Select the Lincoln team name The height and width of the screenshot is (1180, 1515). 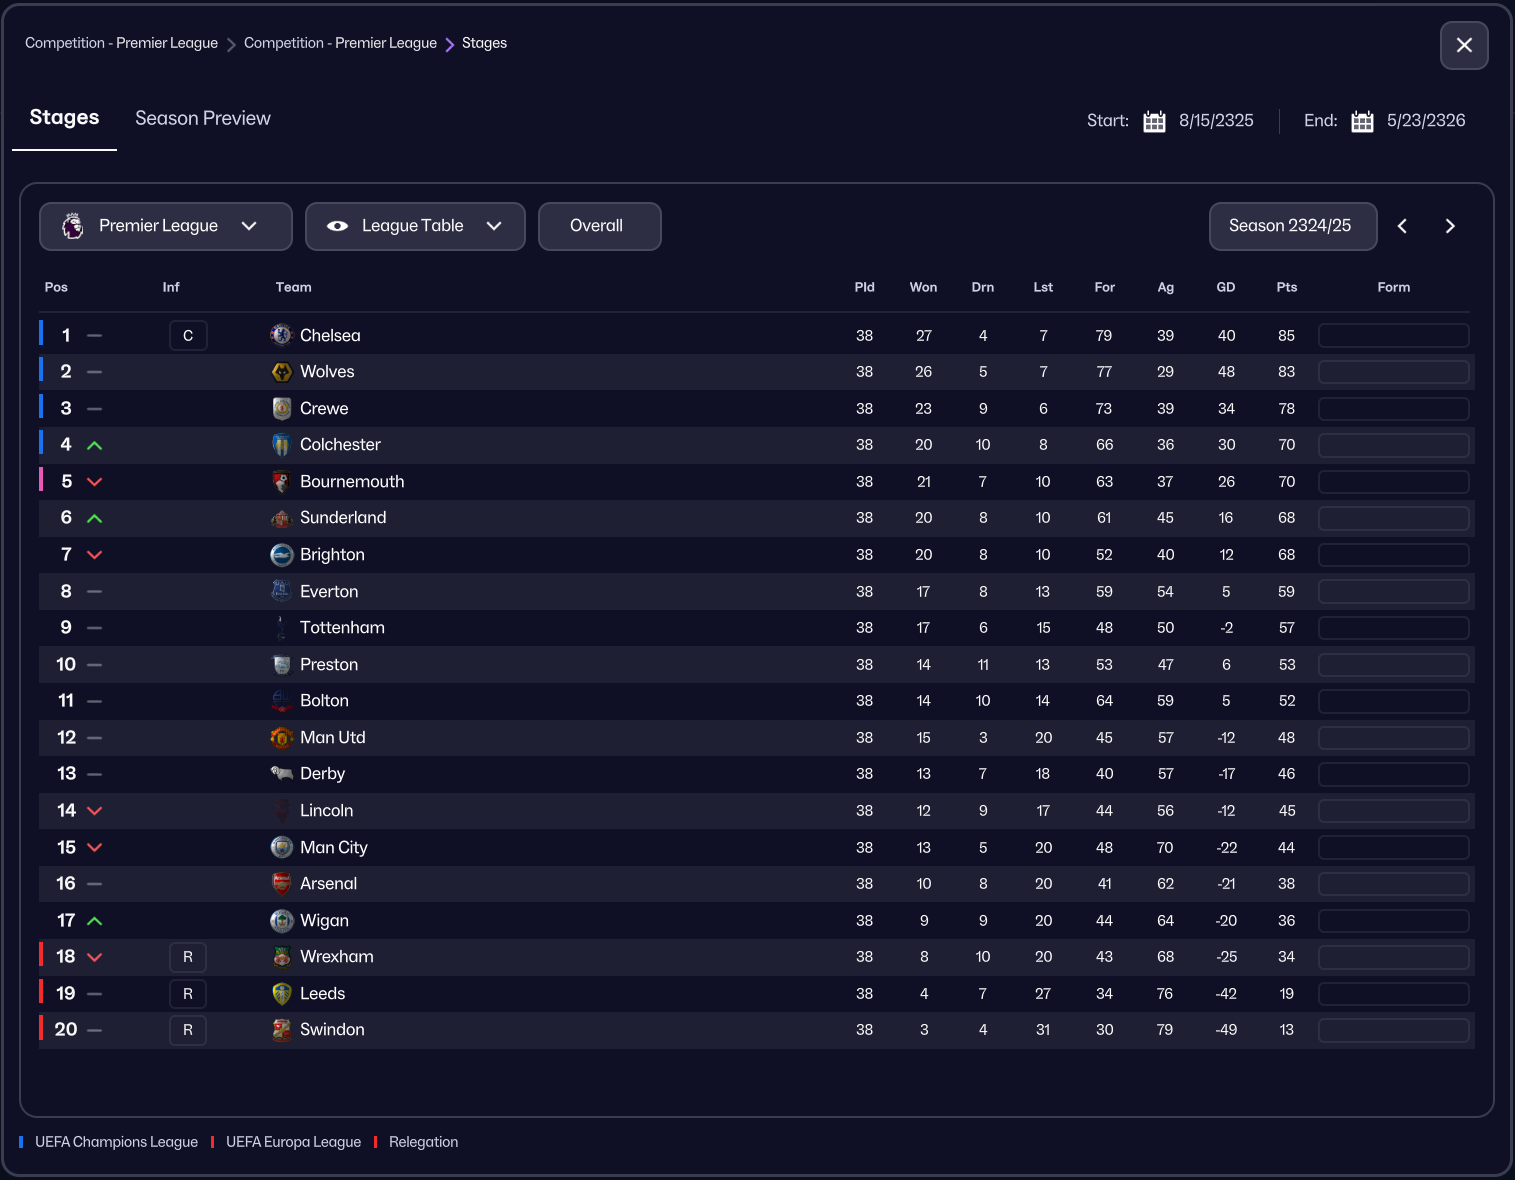click(x=327, y=811)
